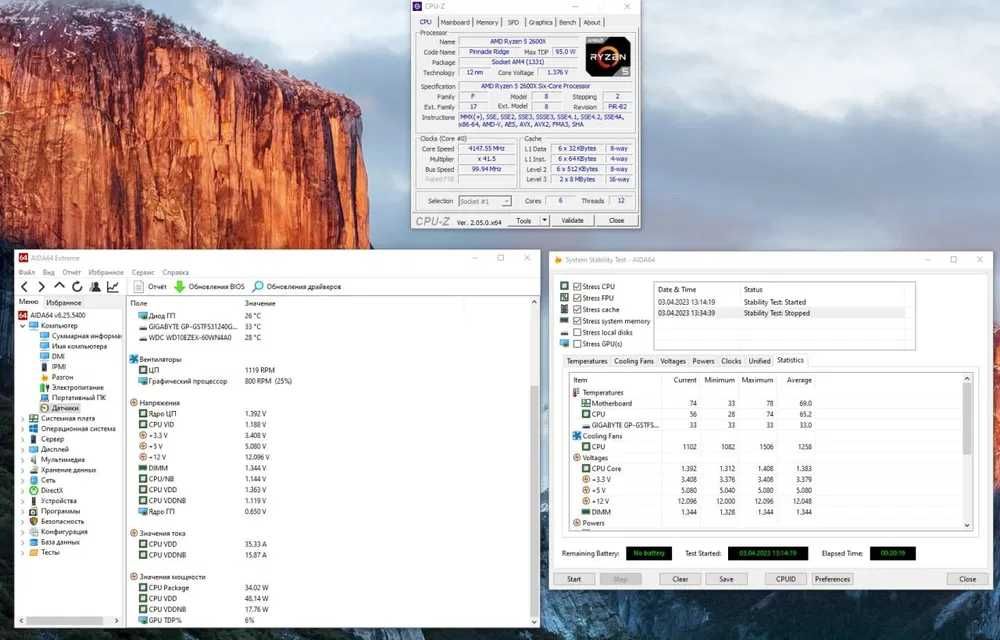The image size is (1000, 640).
Task: Toggle the Stress FPU checkbox
Action: pyautogui.click(x=577, y=298)
